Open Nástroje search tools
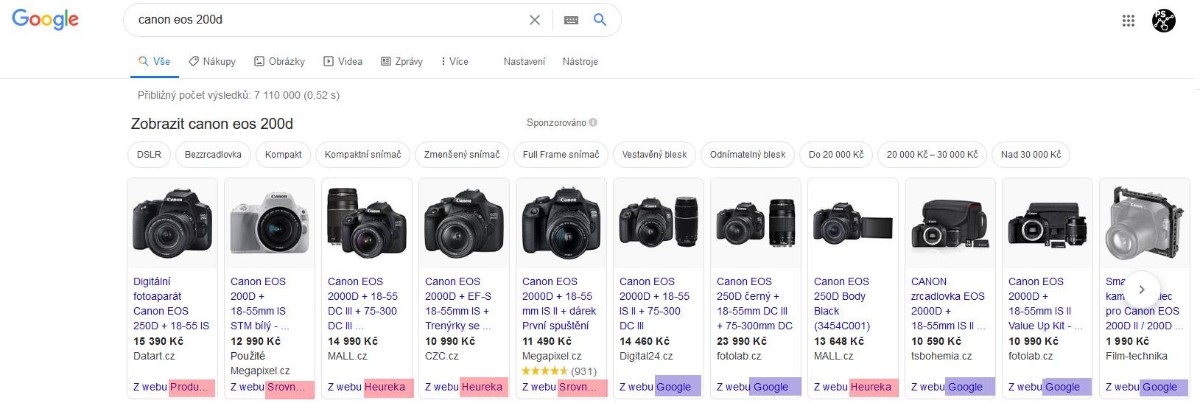Image resolution: width=1200 pixels, height=403 pixels. 580,61
